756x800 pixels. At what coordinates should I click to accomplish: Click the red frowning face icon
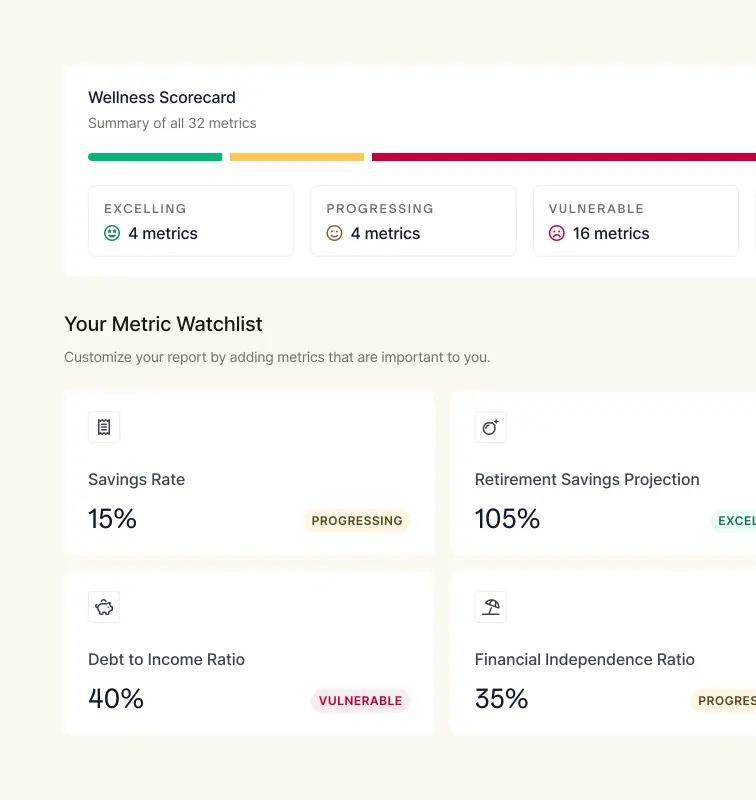point(557,233)
